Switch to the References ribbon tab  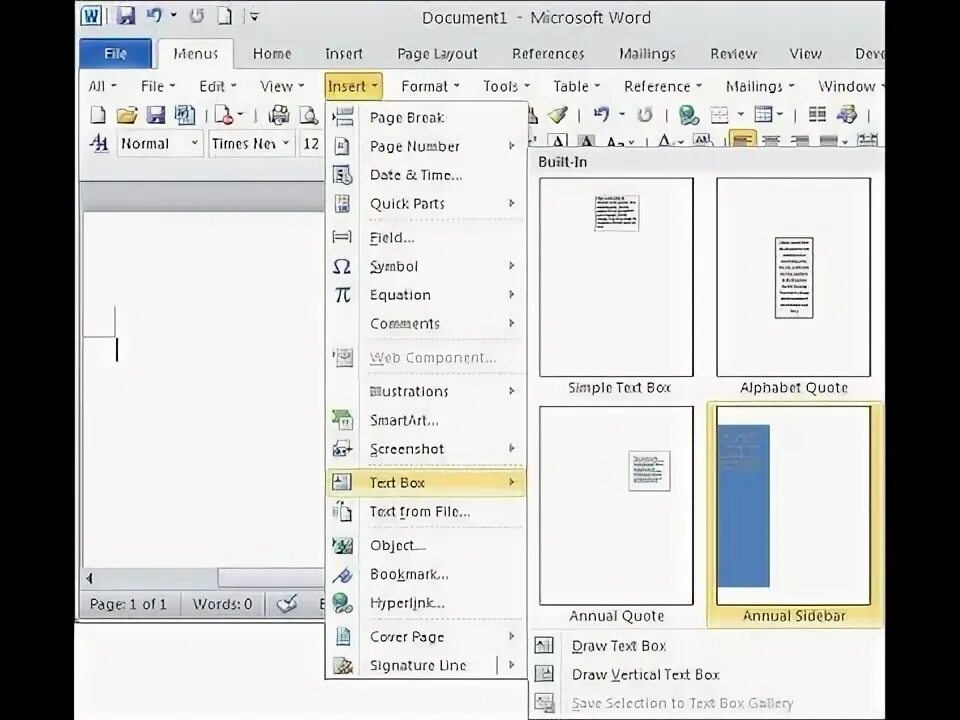tap(548, 54)
